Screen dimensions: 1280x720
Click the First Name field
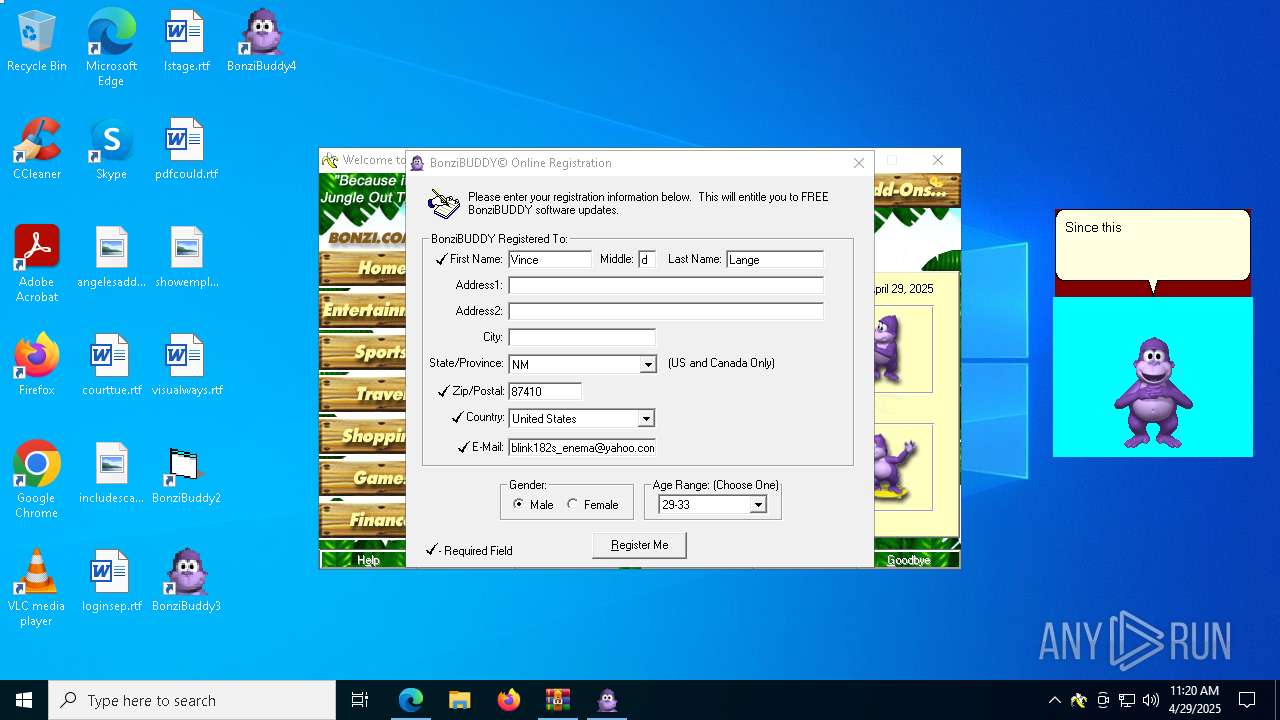pos(550,259)
